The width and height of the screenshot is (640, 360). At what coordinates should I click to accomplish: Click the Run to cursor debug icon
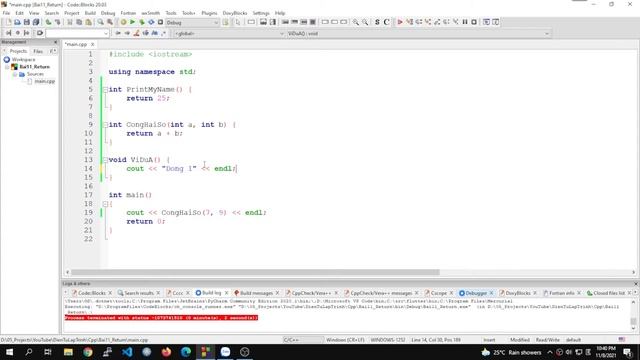pos(409,22)
